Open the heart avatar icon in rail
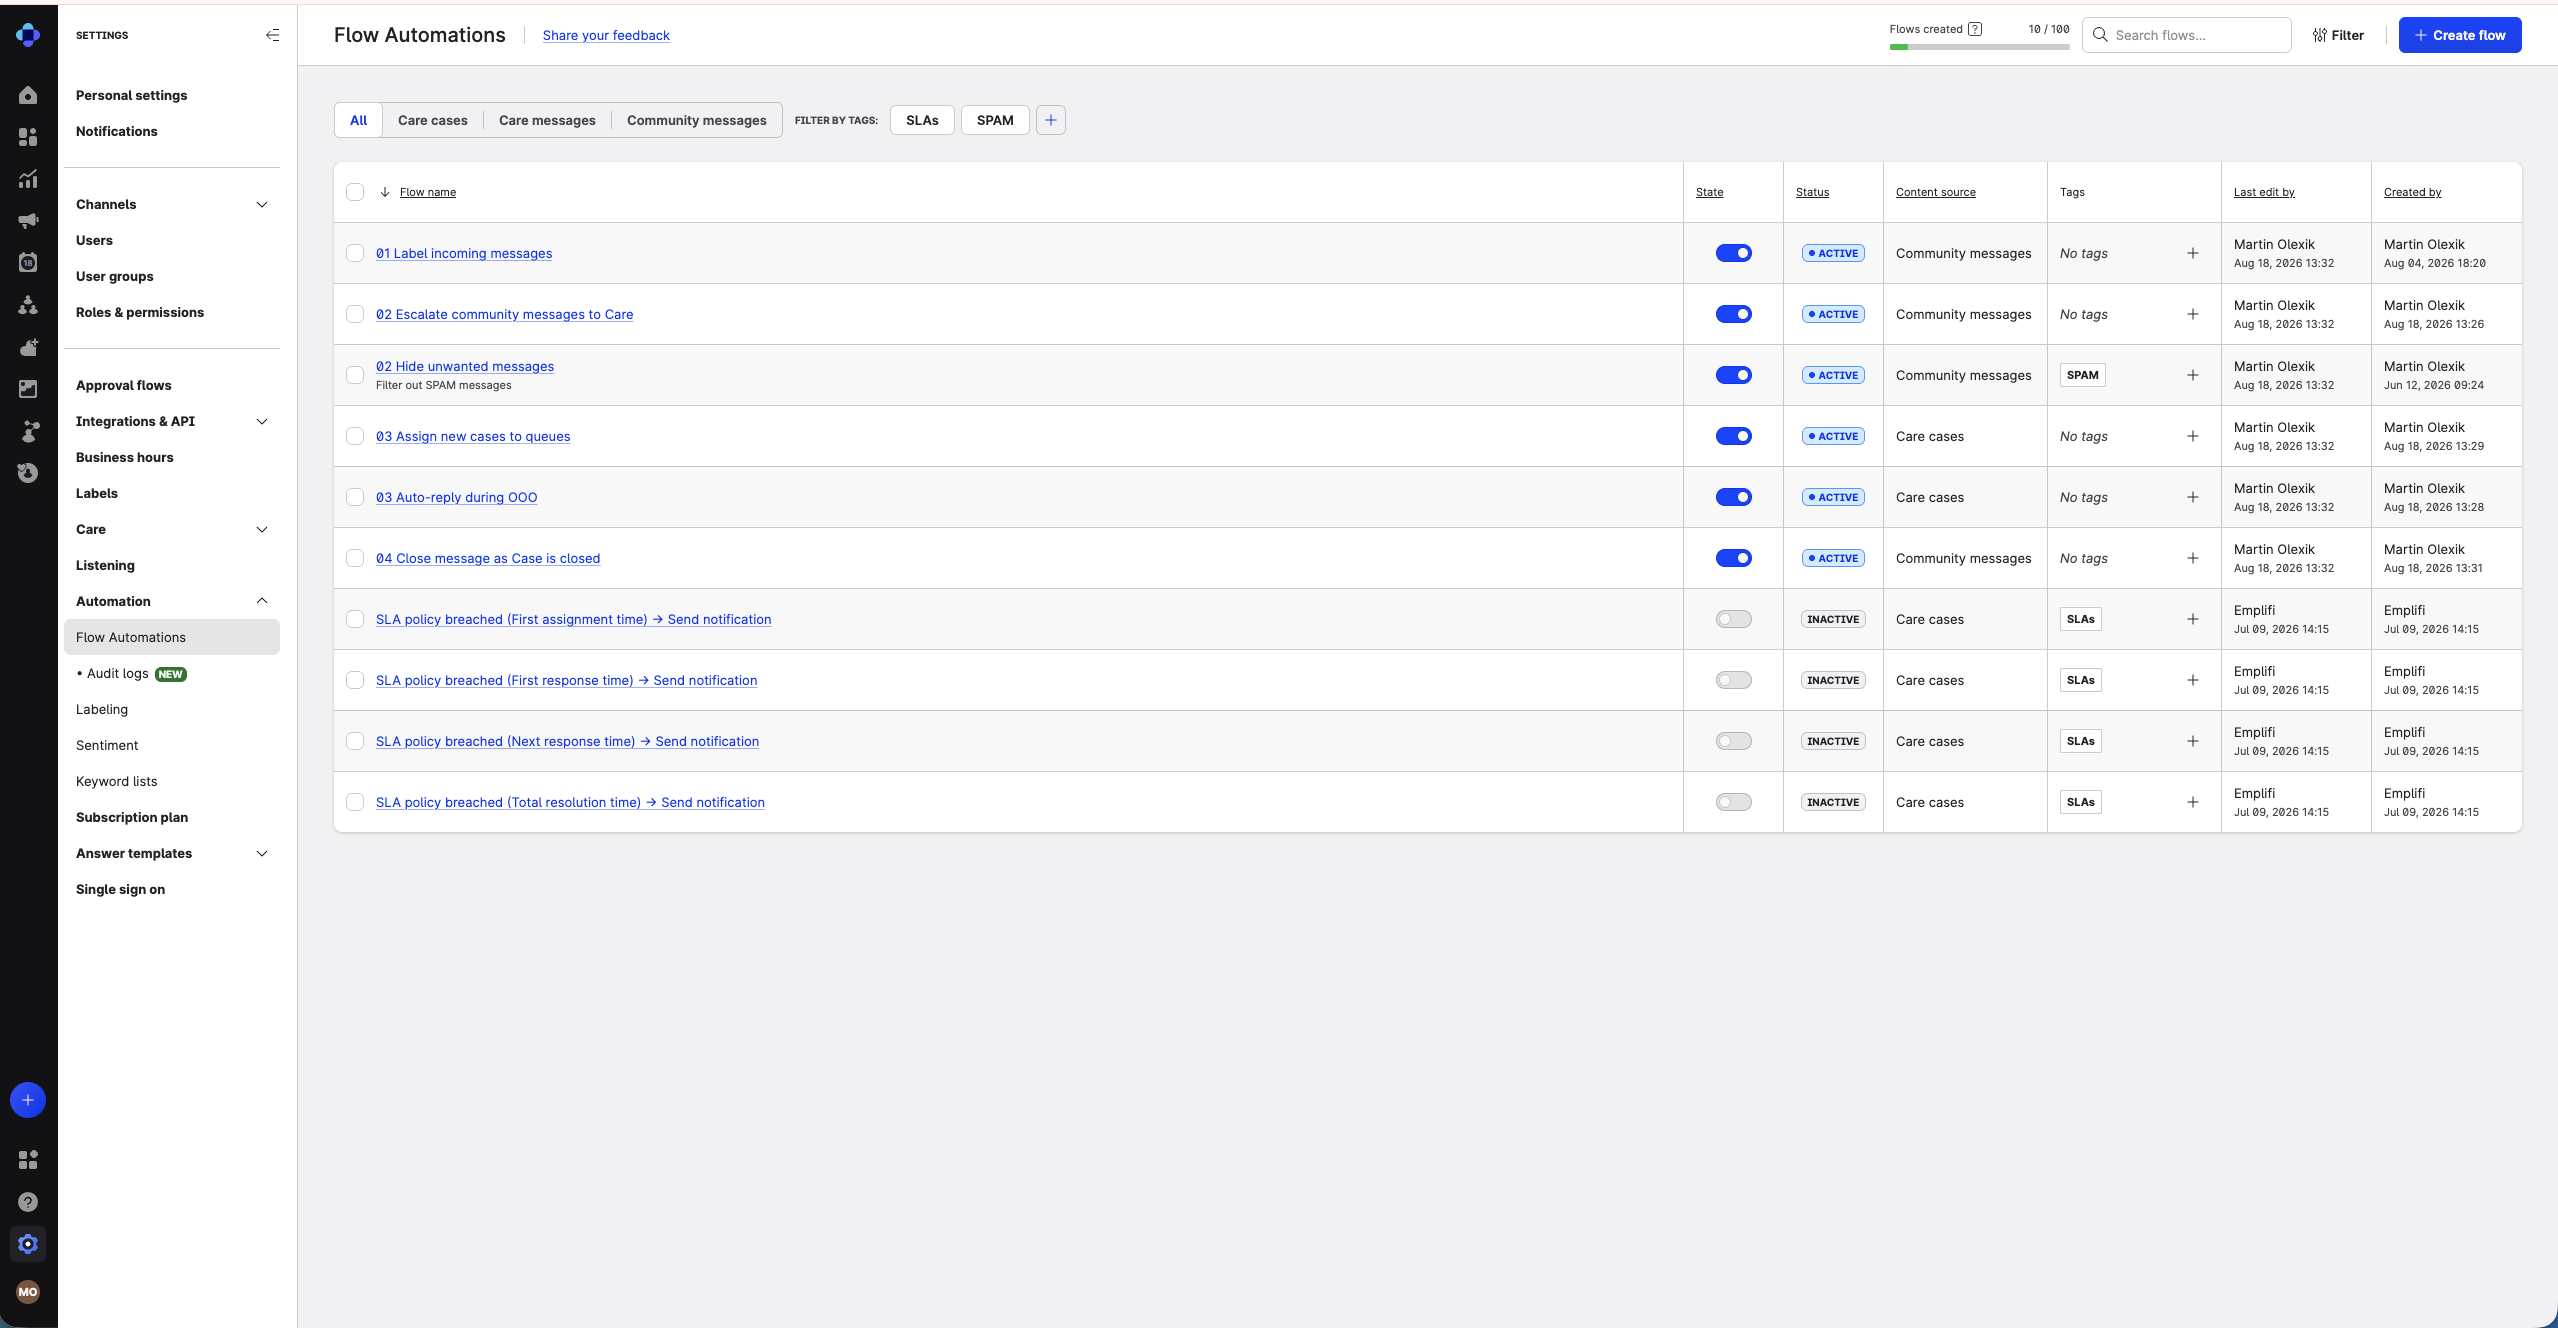Viewport: 2558px width, 1328px height. point(28,473)
